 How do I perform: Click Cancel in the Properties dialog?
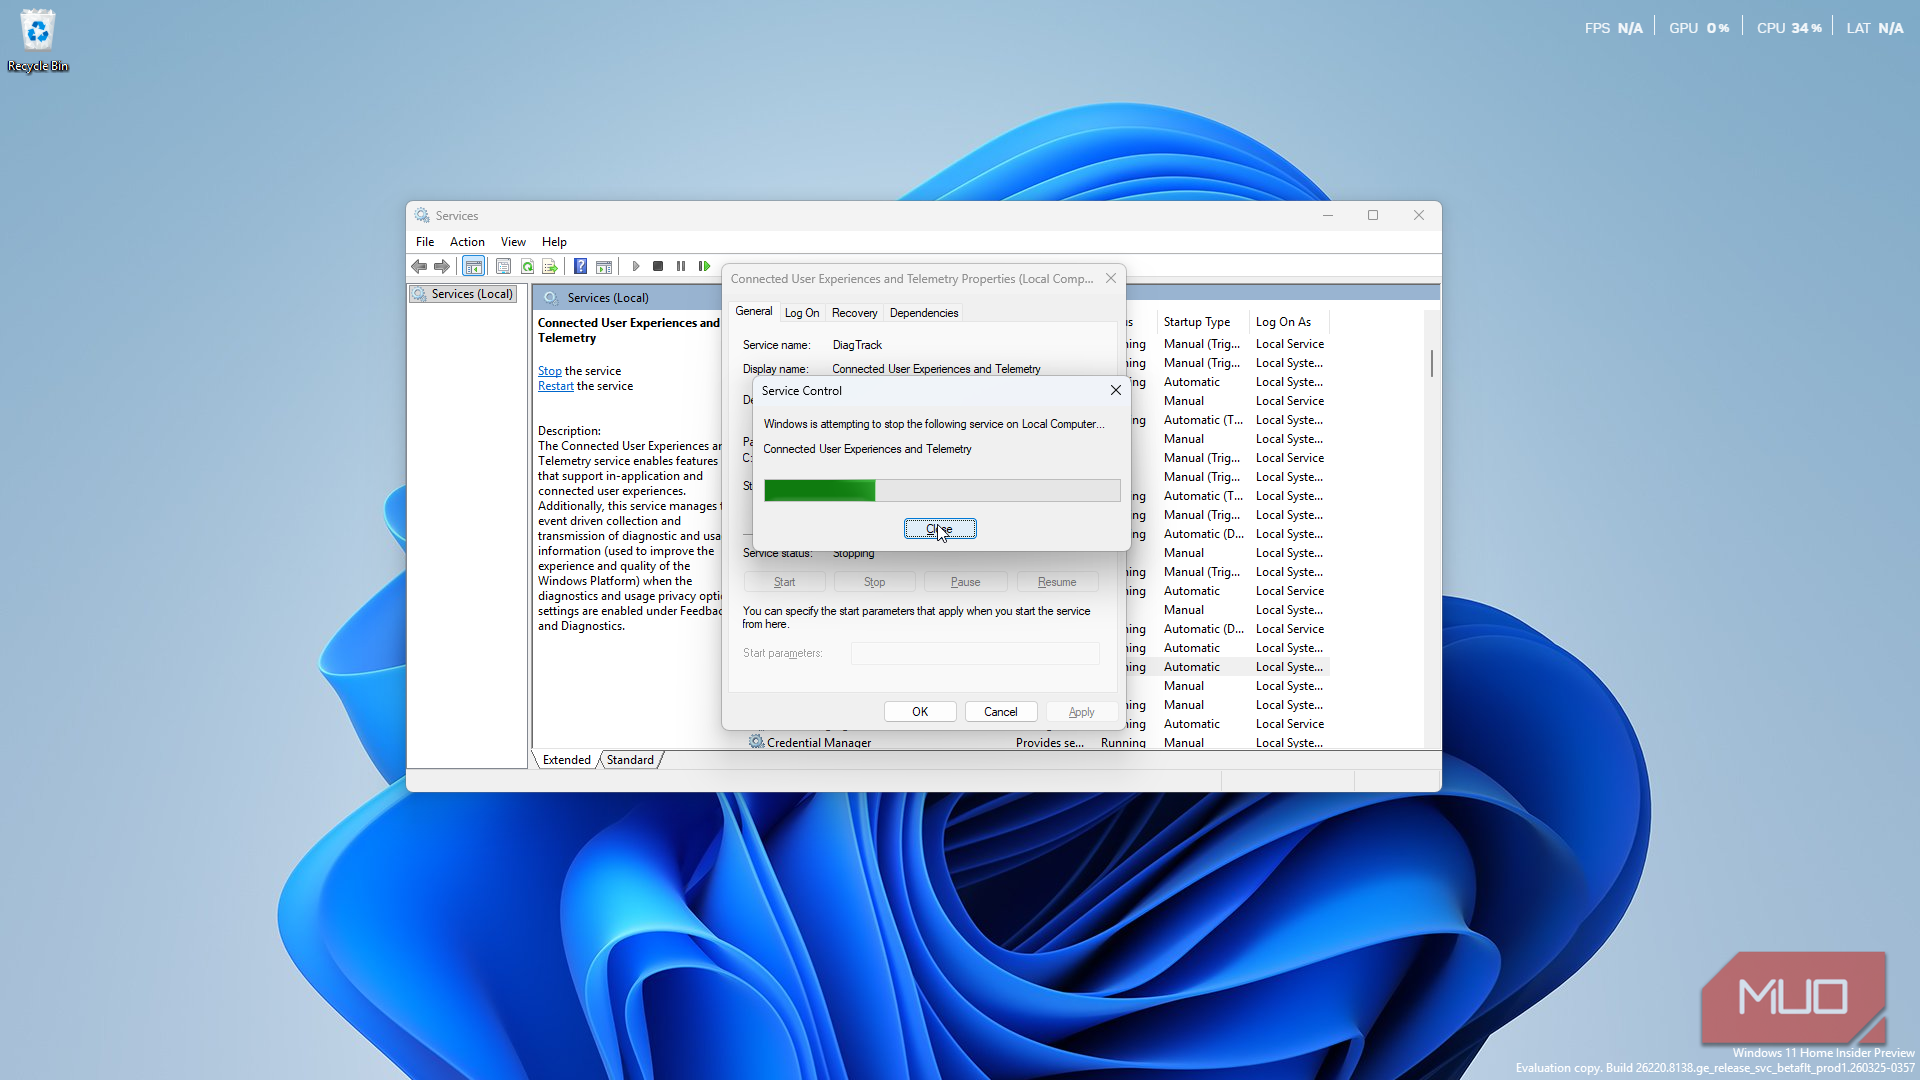point(1001,712)
